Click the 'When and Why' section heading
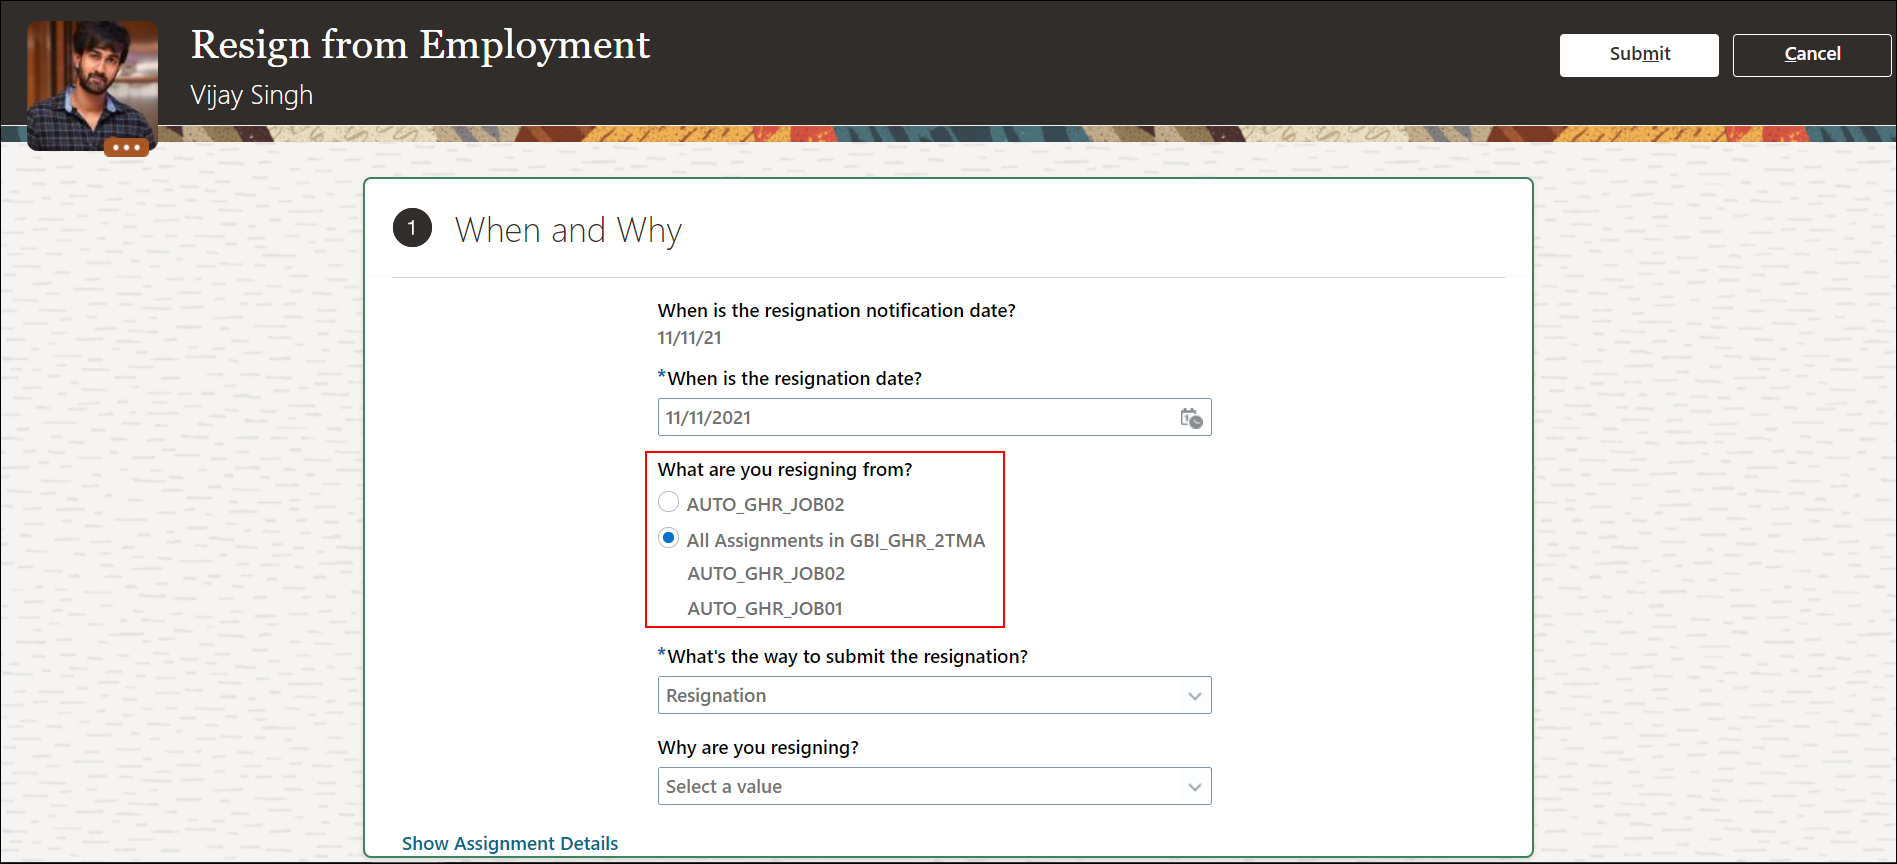The height and width of the screenshot is (864, 1897). pyautogui.click(x=568, y=230)
